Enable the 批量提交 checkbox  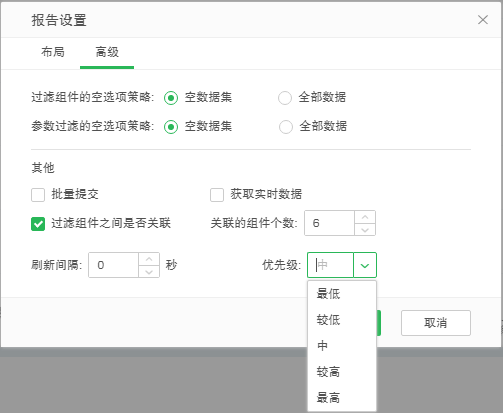pyautogui.click(x=38, y=195)
